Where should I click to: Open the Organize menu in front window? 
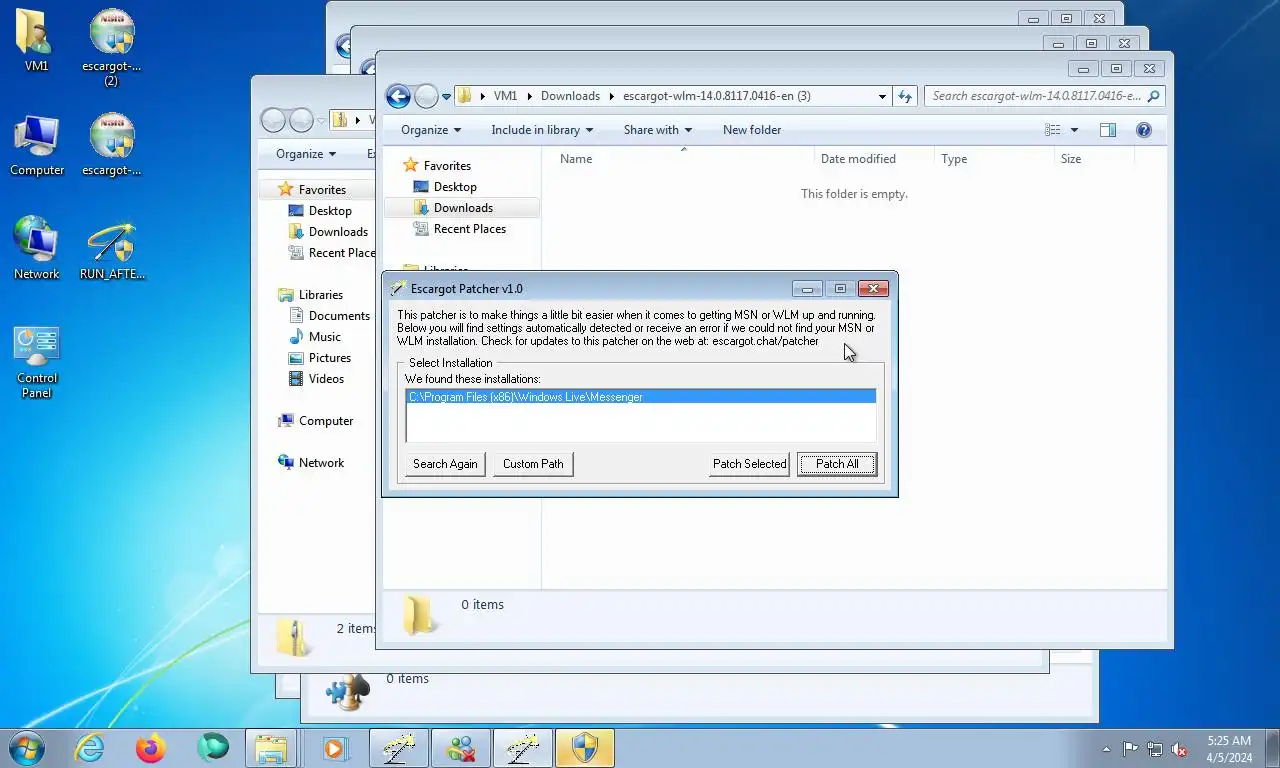(431, 130)
